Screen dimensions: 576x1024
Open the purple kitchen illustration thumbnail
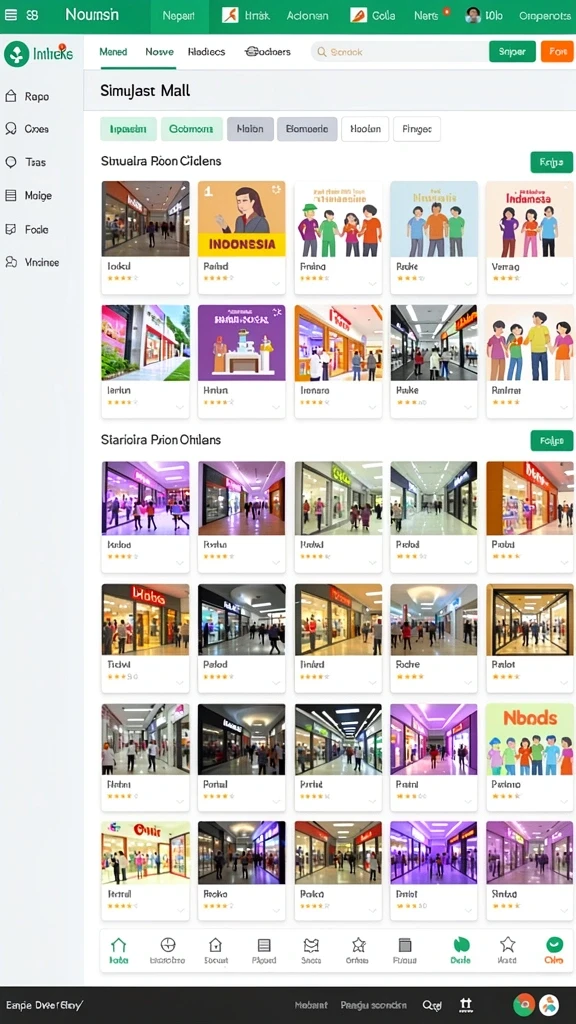242,343
